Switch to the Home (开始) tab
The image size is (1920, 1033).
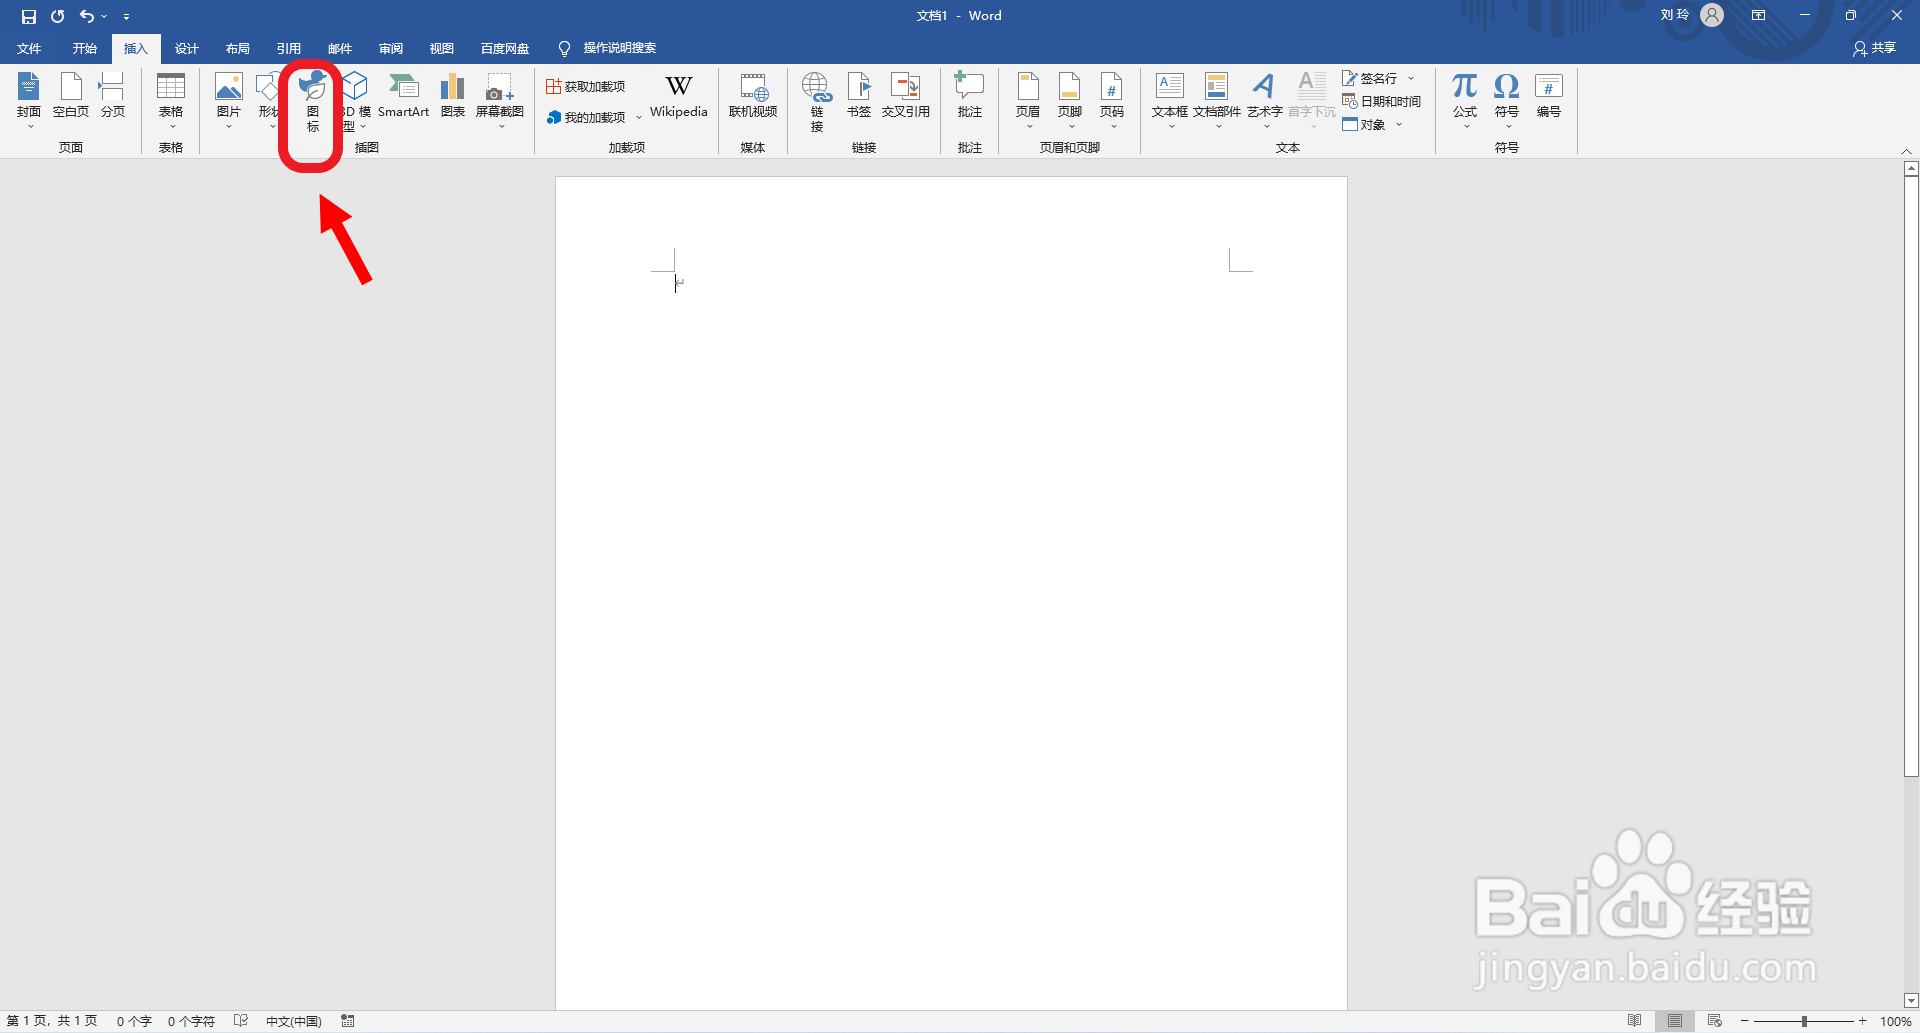point(84,48)
